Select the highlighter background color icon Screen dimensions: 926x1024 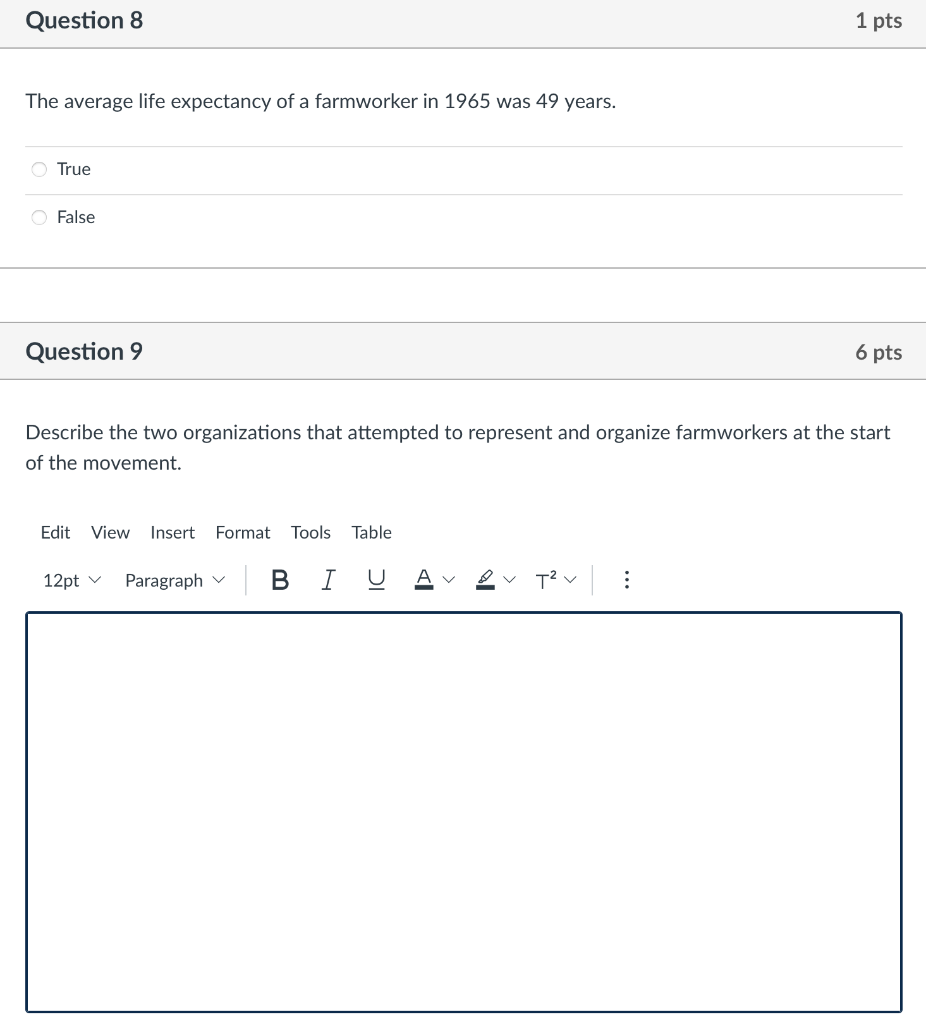coord(484,580)
